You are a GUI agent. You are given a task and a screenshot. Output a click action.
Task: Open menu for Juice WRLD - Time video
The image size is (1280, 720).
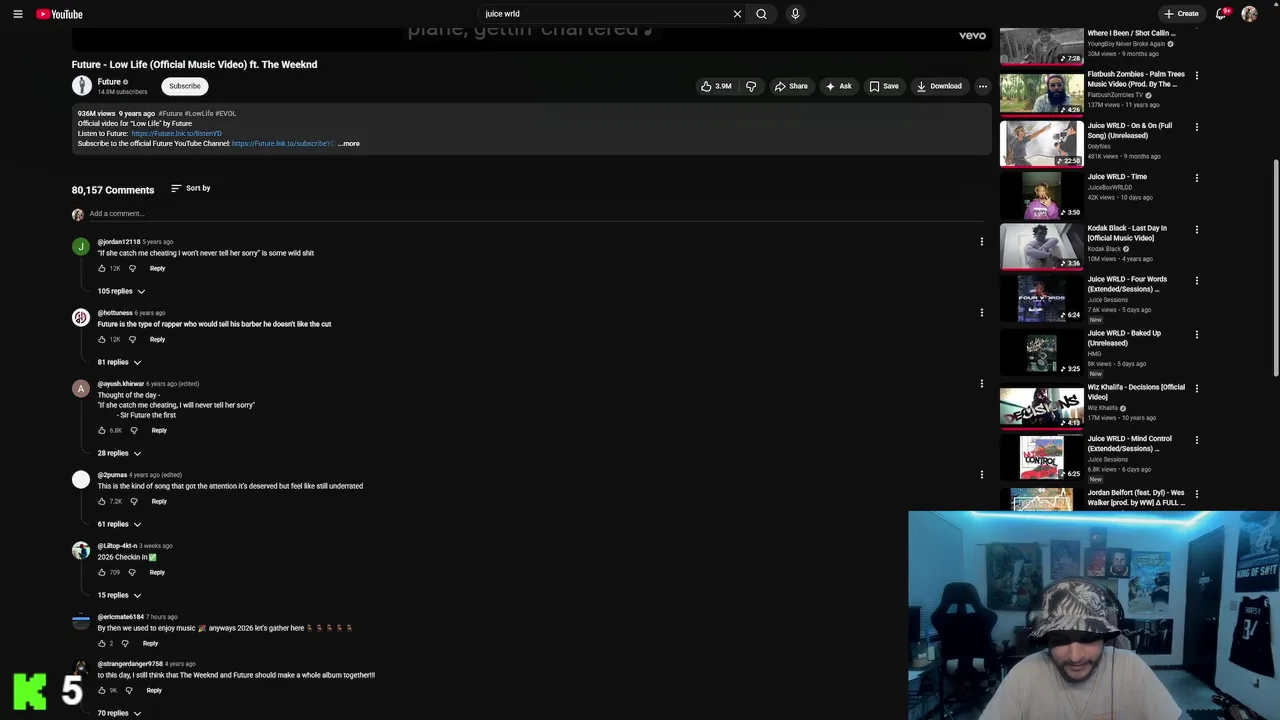1196,178
